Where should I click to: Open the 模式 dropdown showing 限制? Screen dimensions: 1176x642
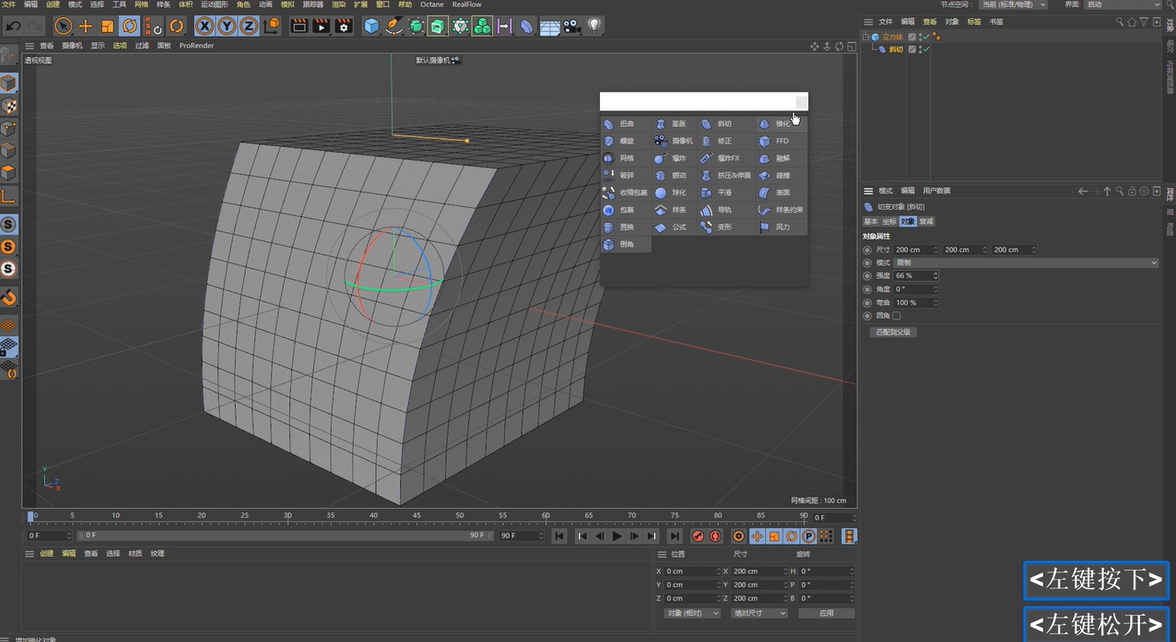coord(1026,263)
